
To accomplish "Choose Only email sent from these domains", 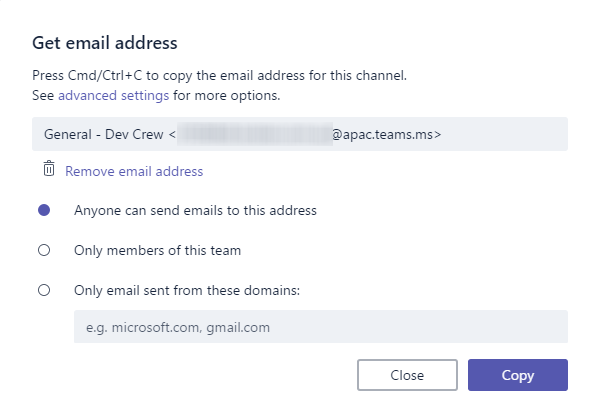I will coord(44,290).
